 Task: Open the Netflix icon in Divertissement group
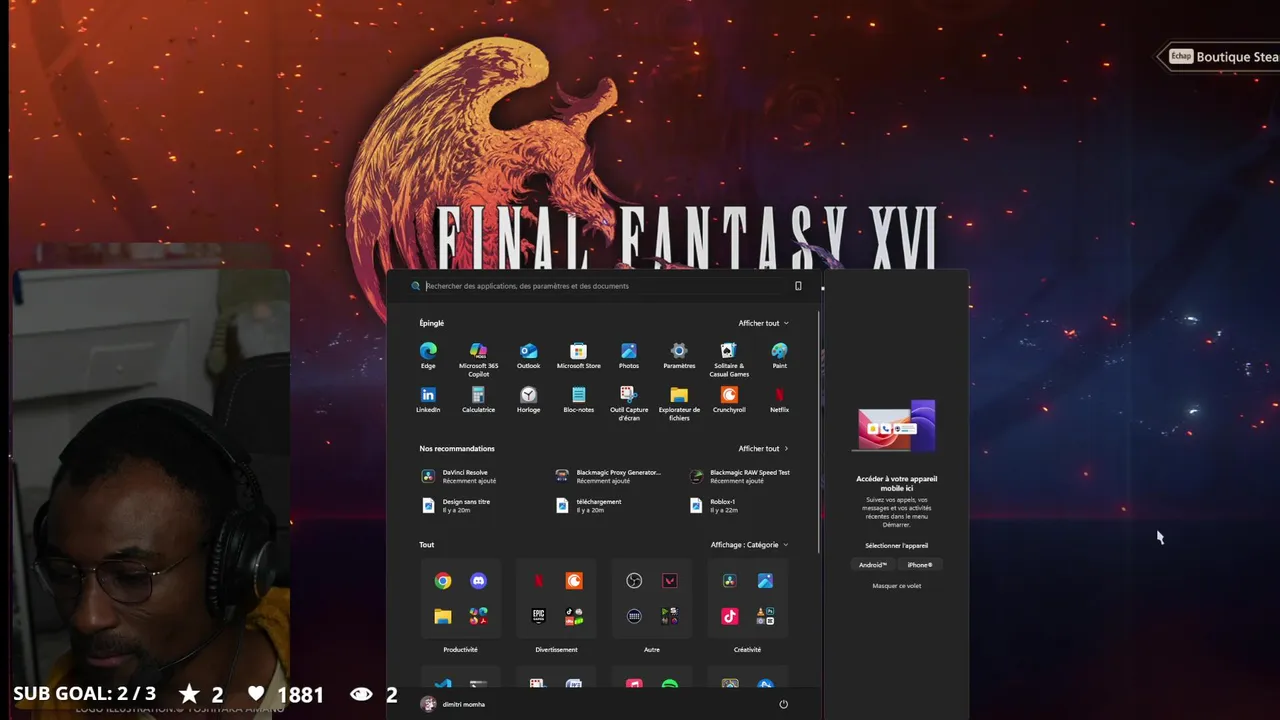(539, 581)
